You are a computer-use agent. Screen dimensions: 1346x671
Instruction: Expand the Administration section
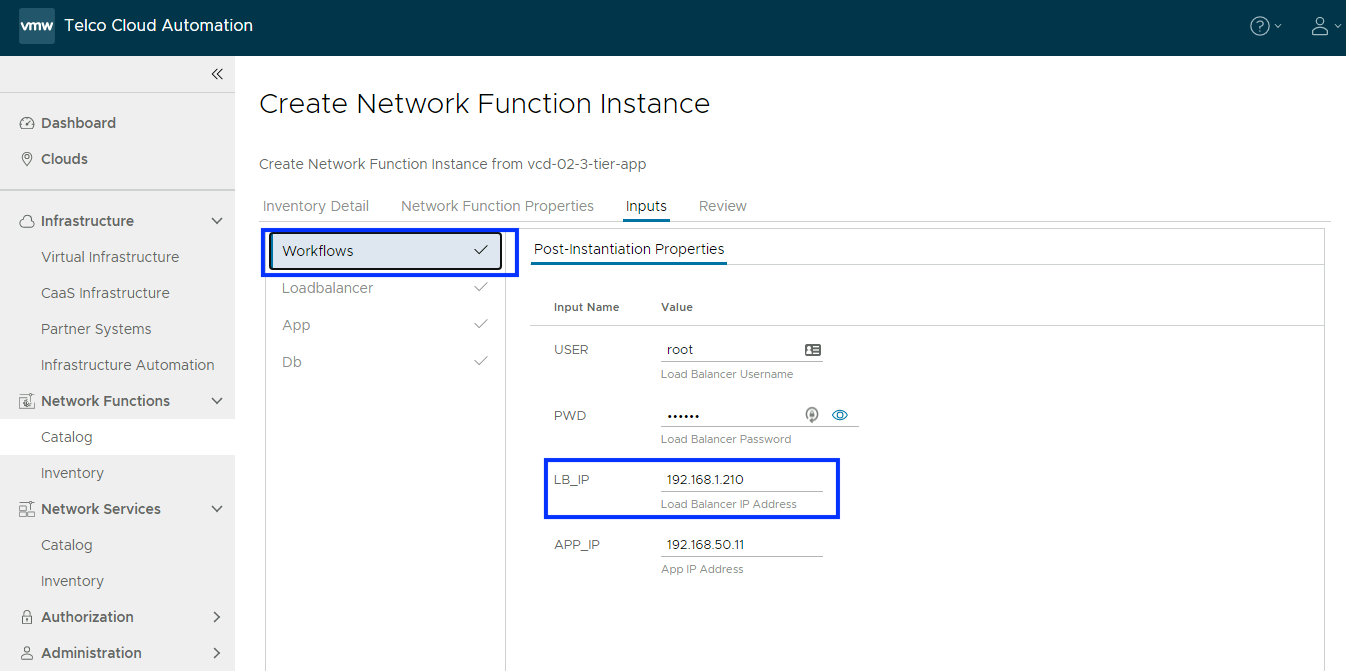coord(217,653)
